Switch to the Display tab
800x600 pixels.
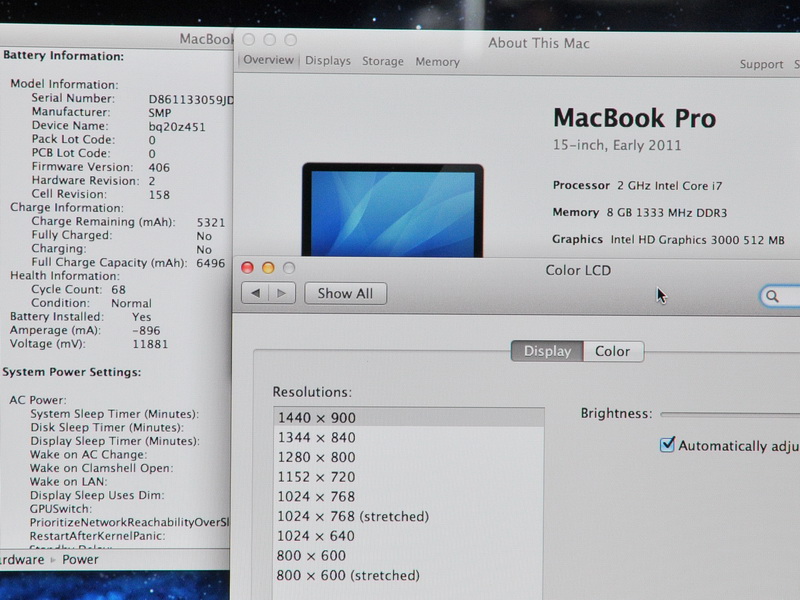point(547,352)
